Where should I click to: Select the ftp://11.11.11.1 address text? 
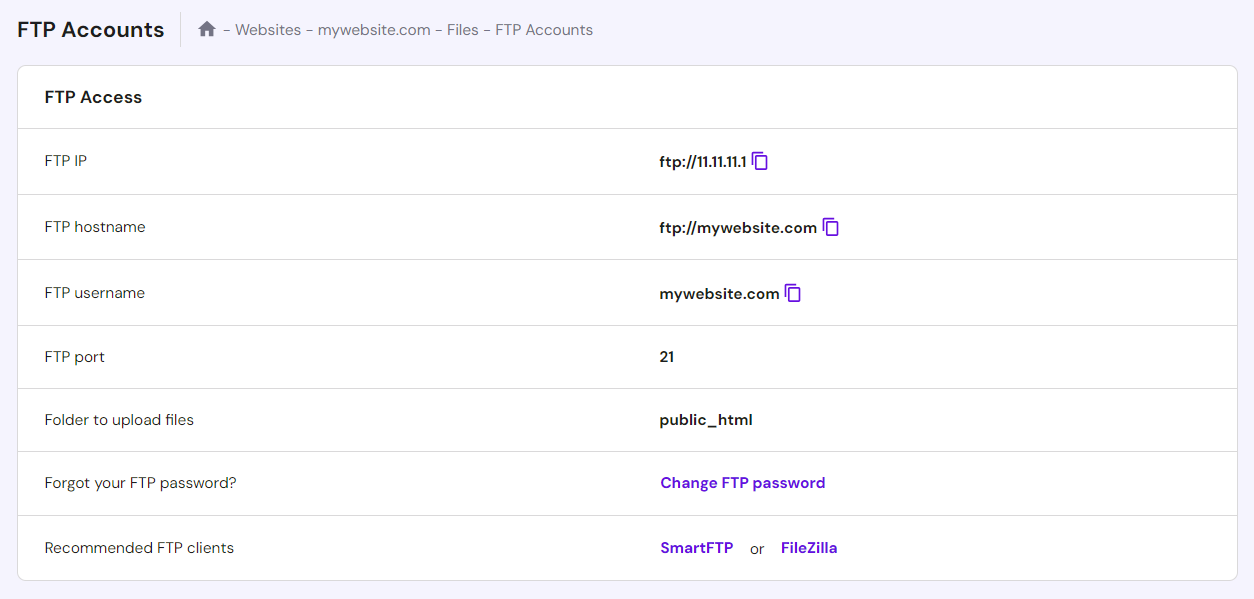(x=702, y=162)
